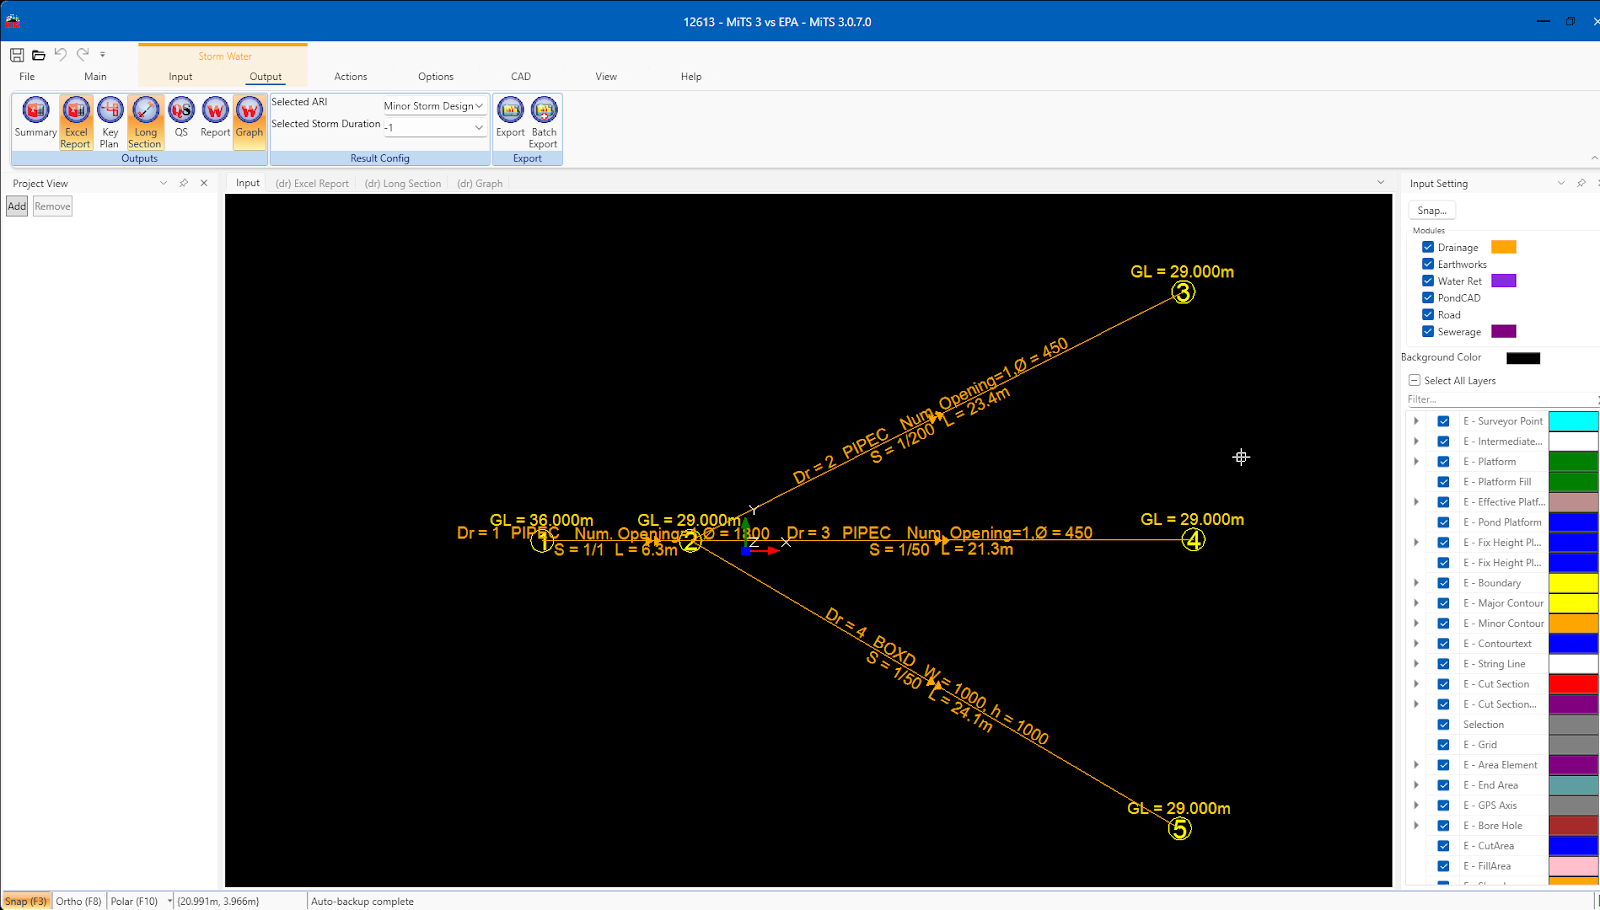The width and height of the screenshot is (1600, 910).
Task: Pin the Project View panel
Action: [x=184, y=183]
